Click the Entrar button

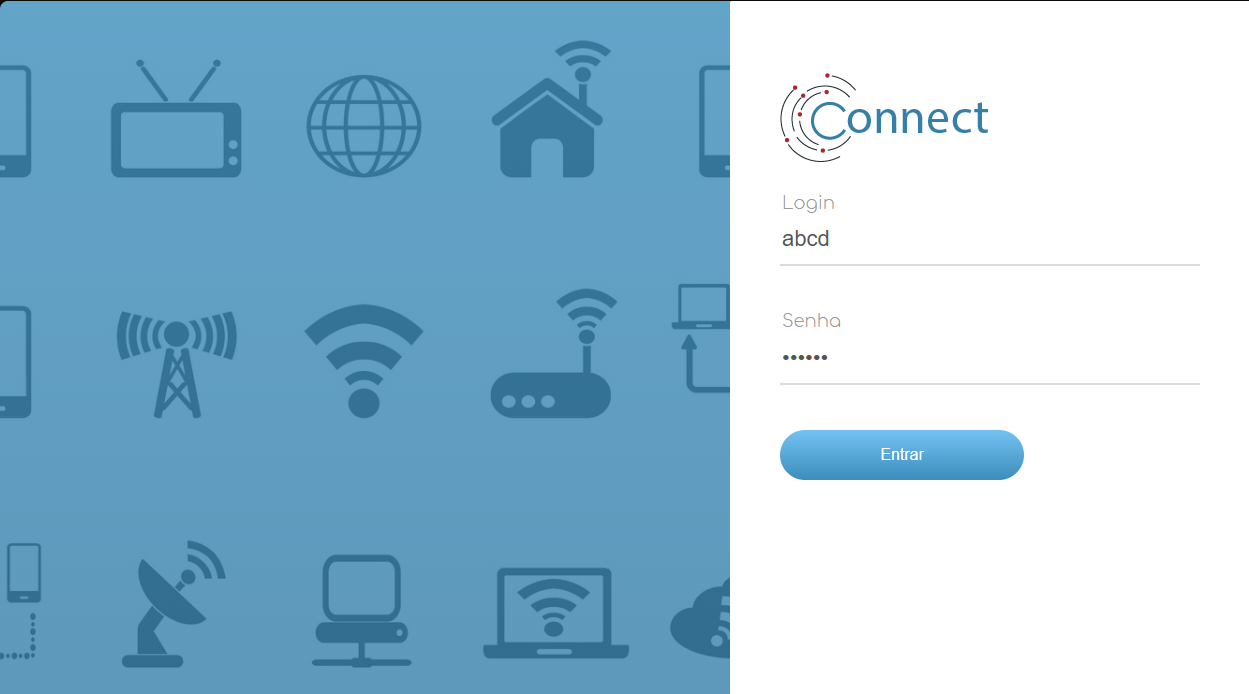coord(902,455)
